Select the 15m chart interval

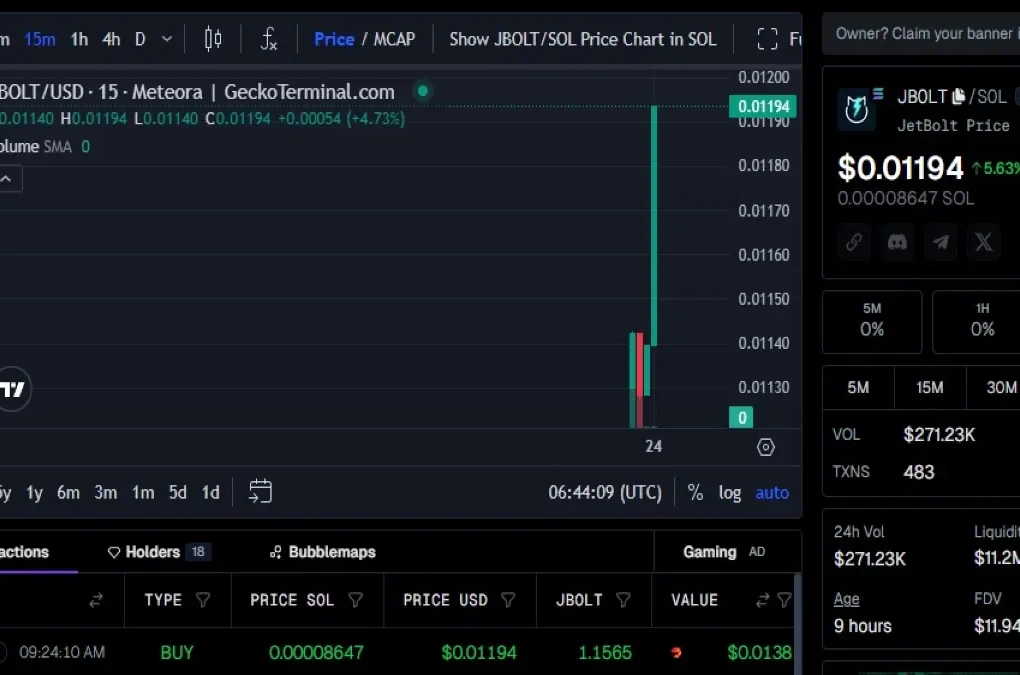click(x=40, y=39)
